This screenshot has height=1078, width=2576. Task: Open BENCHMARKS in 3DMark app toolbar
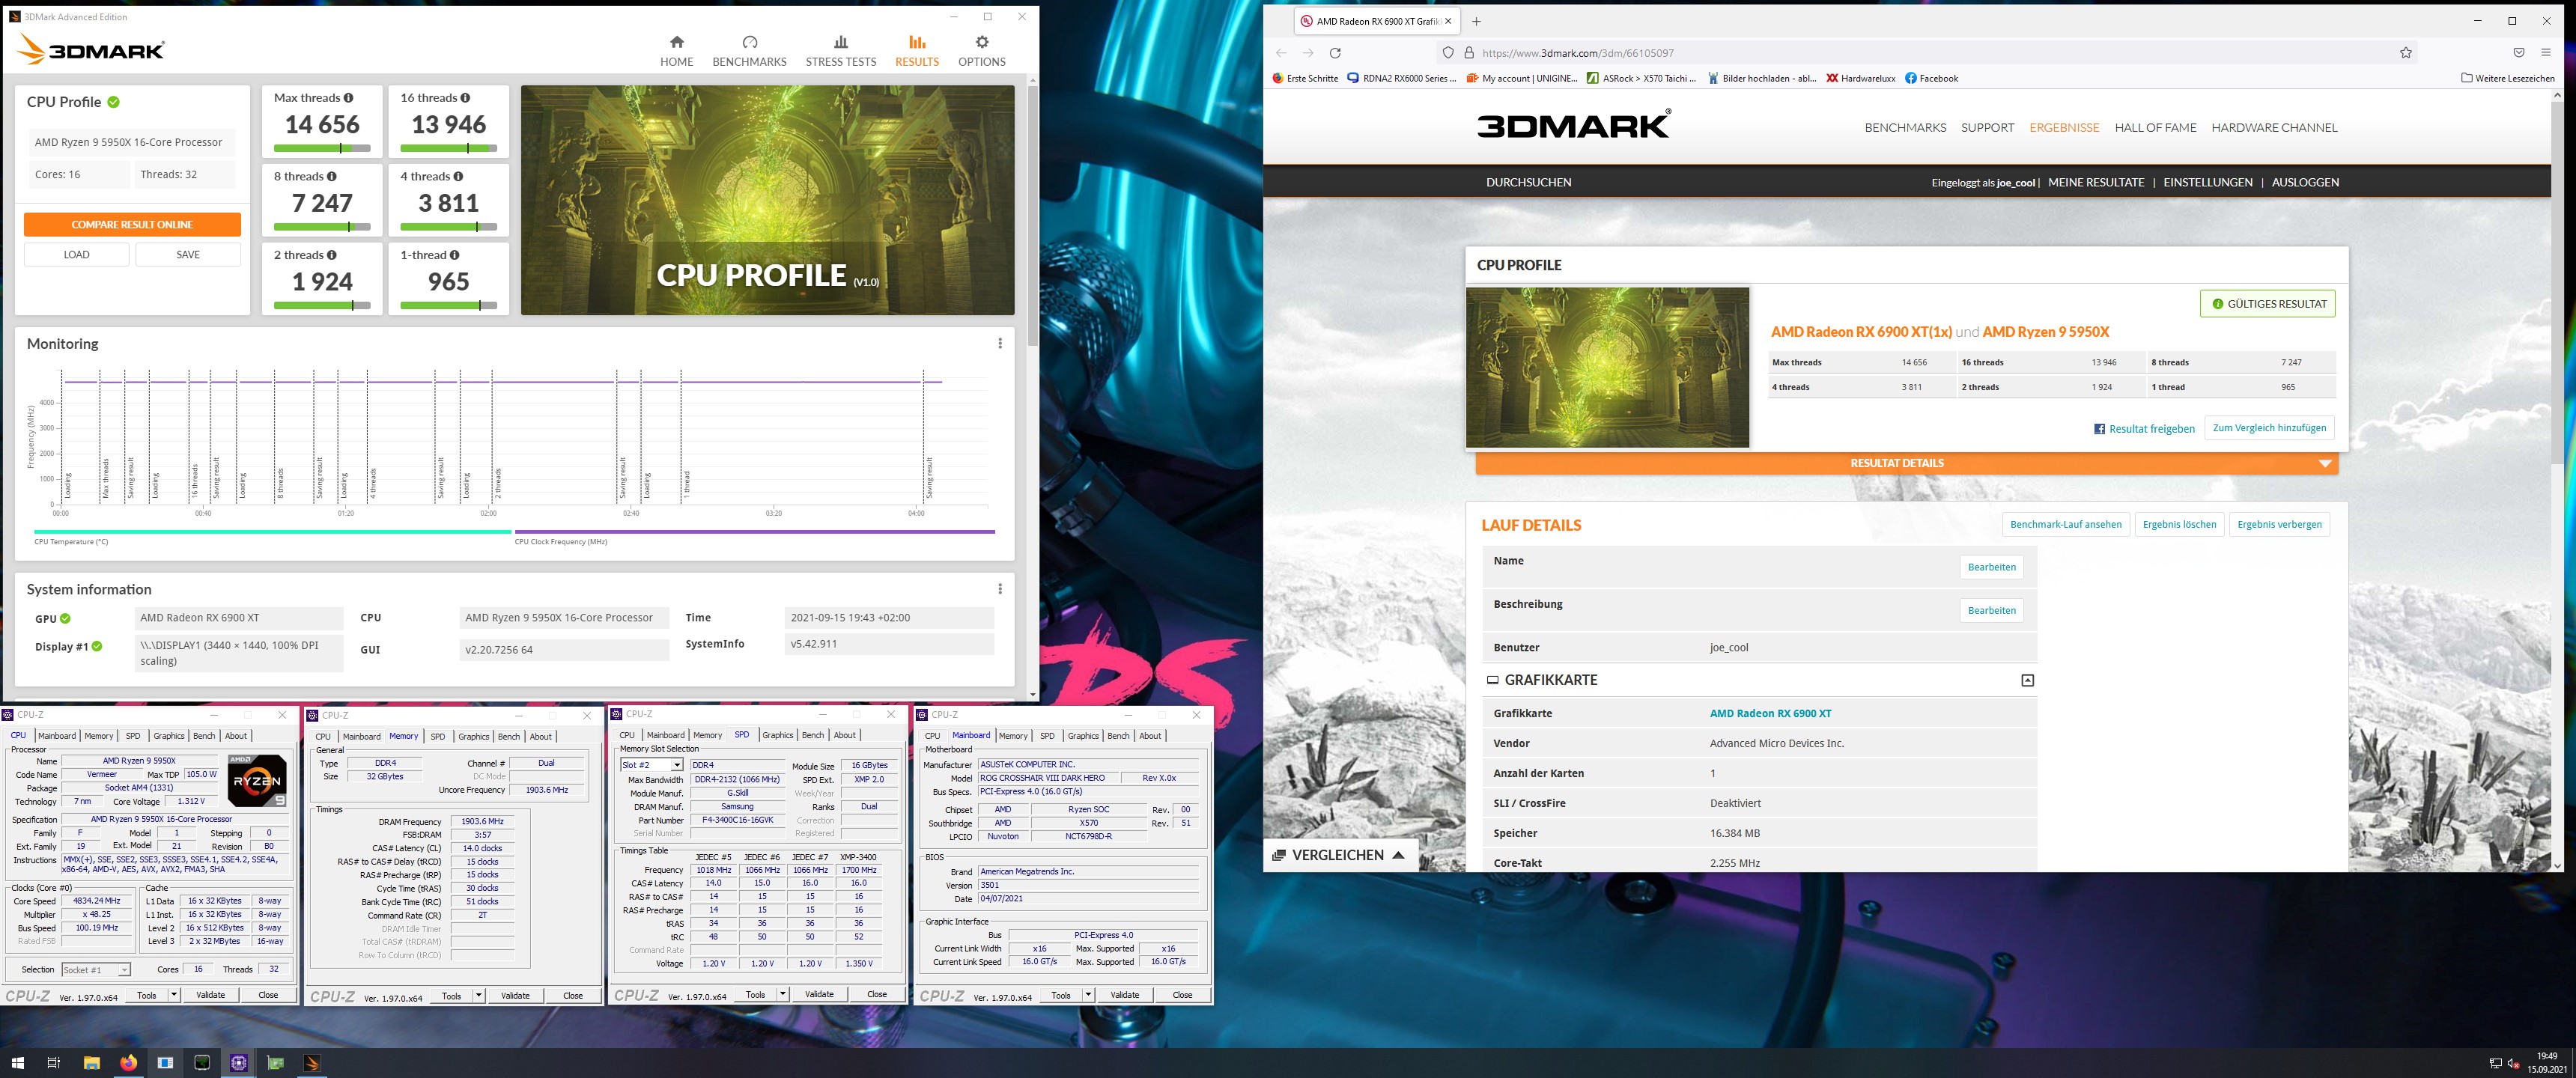(749, 51)
